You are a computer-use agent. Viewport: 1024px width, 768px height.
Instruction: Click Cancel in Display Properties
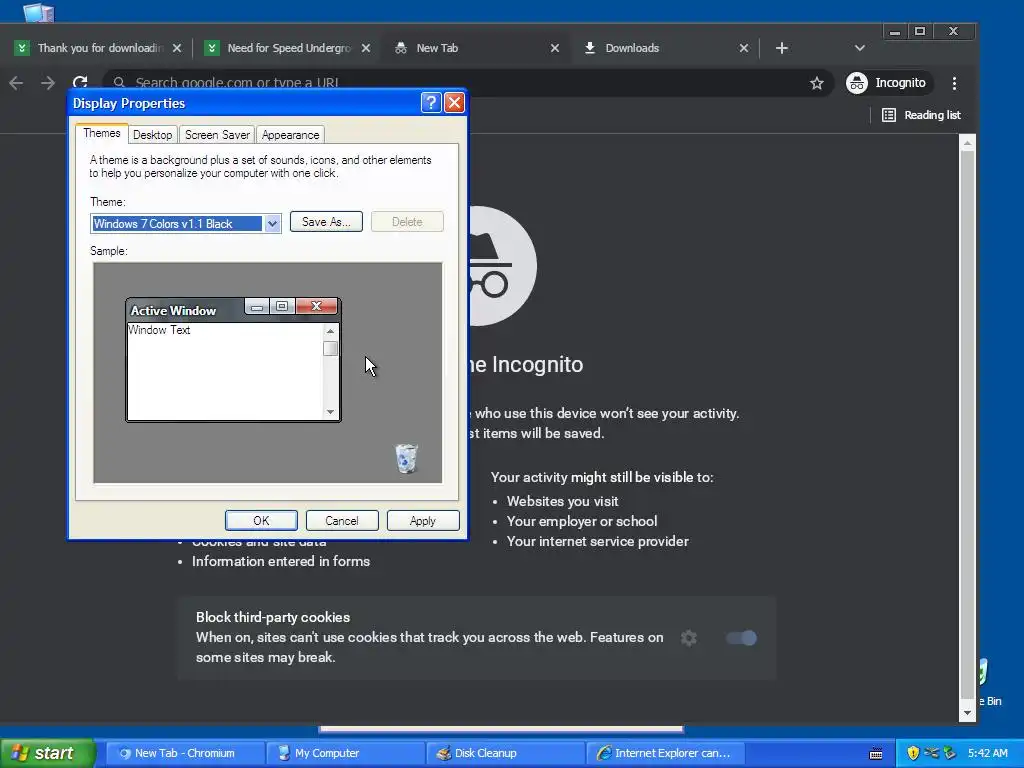342,520
